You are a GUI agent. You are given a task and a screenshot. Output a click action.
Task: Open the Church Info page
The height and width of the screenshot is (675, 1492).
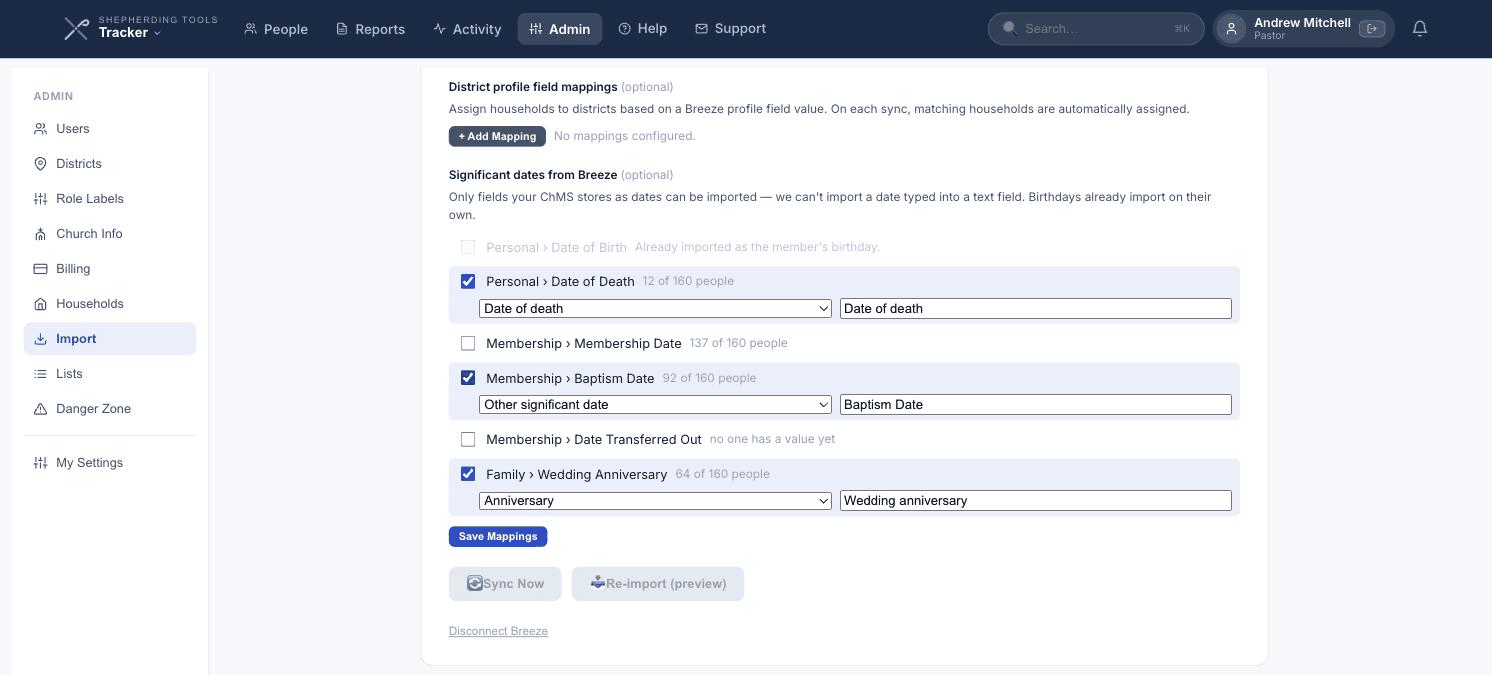click(110, 234)
